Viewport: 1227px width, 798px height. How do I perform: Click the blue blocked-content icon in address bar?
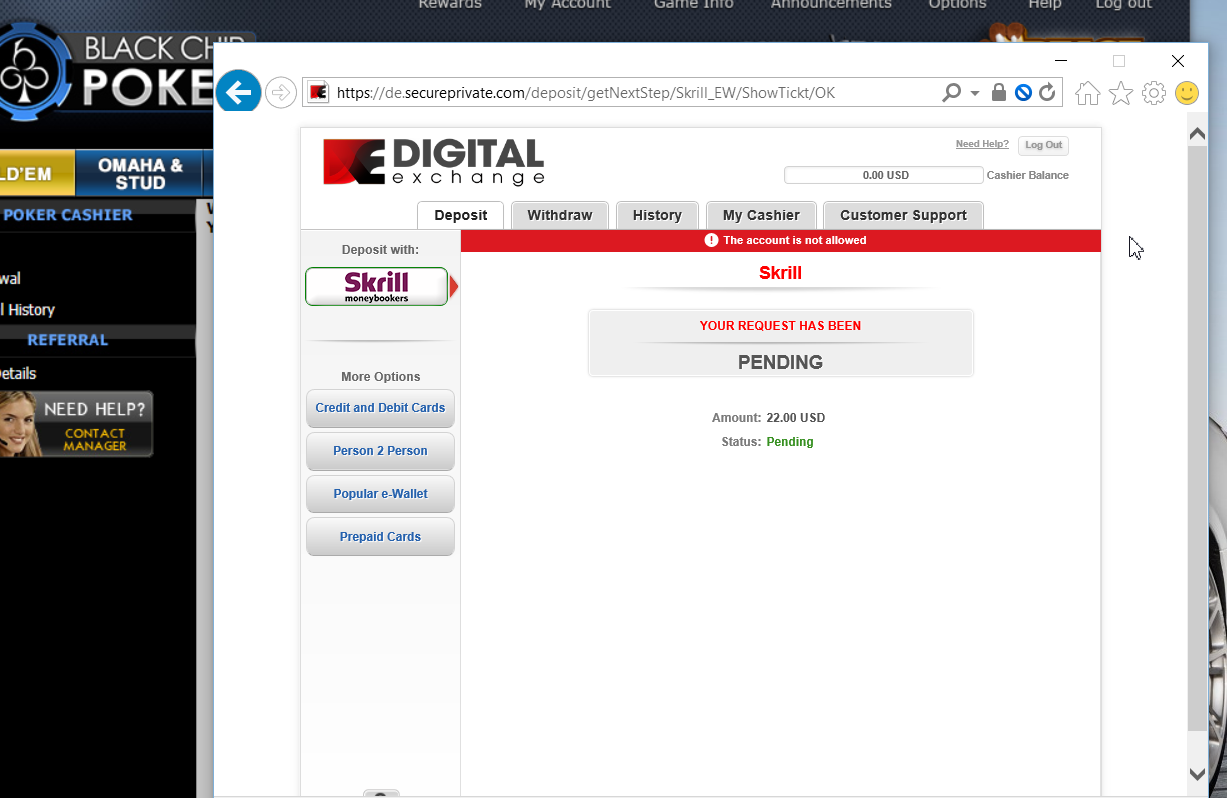coord(1023,93)
